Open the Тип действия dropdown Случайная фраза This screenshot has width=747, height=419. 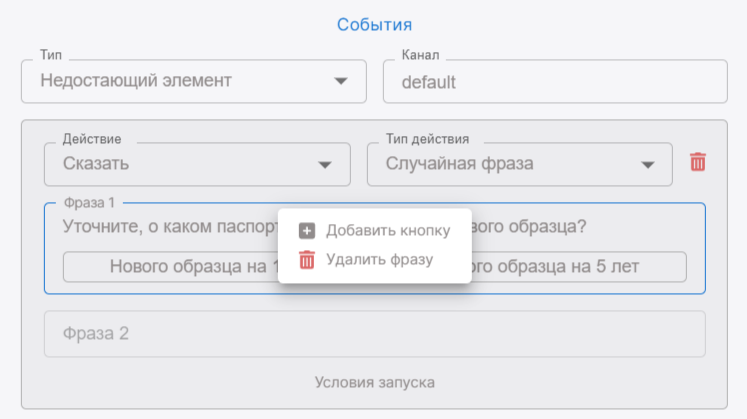[520, 164]
